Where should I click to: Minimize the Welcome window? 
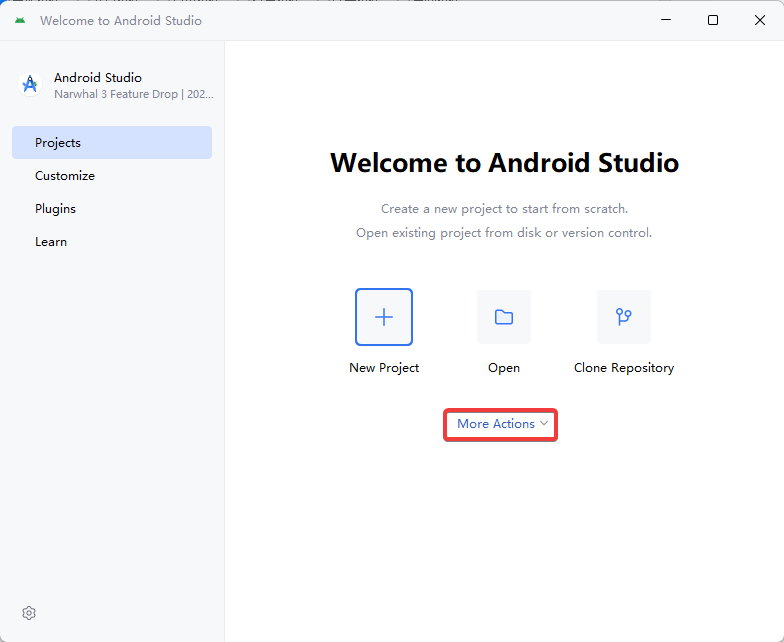click(666, 20)
